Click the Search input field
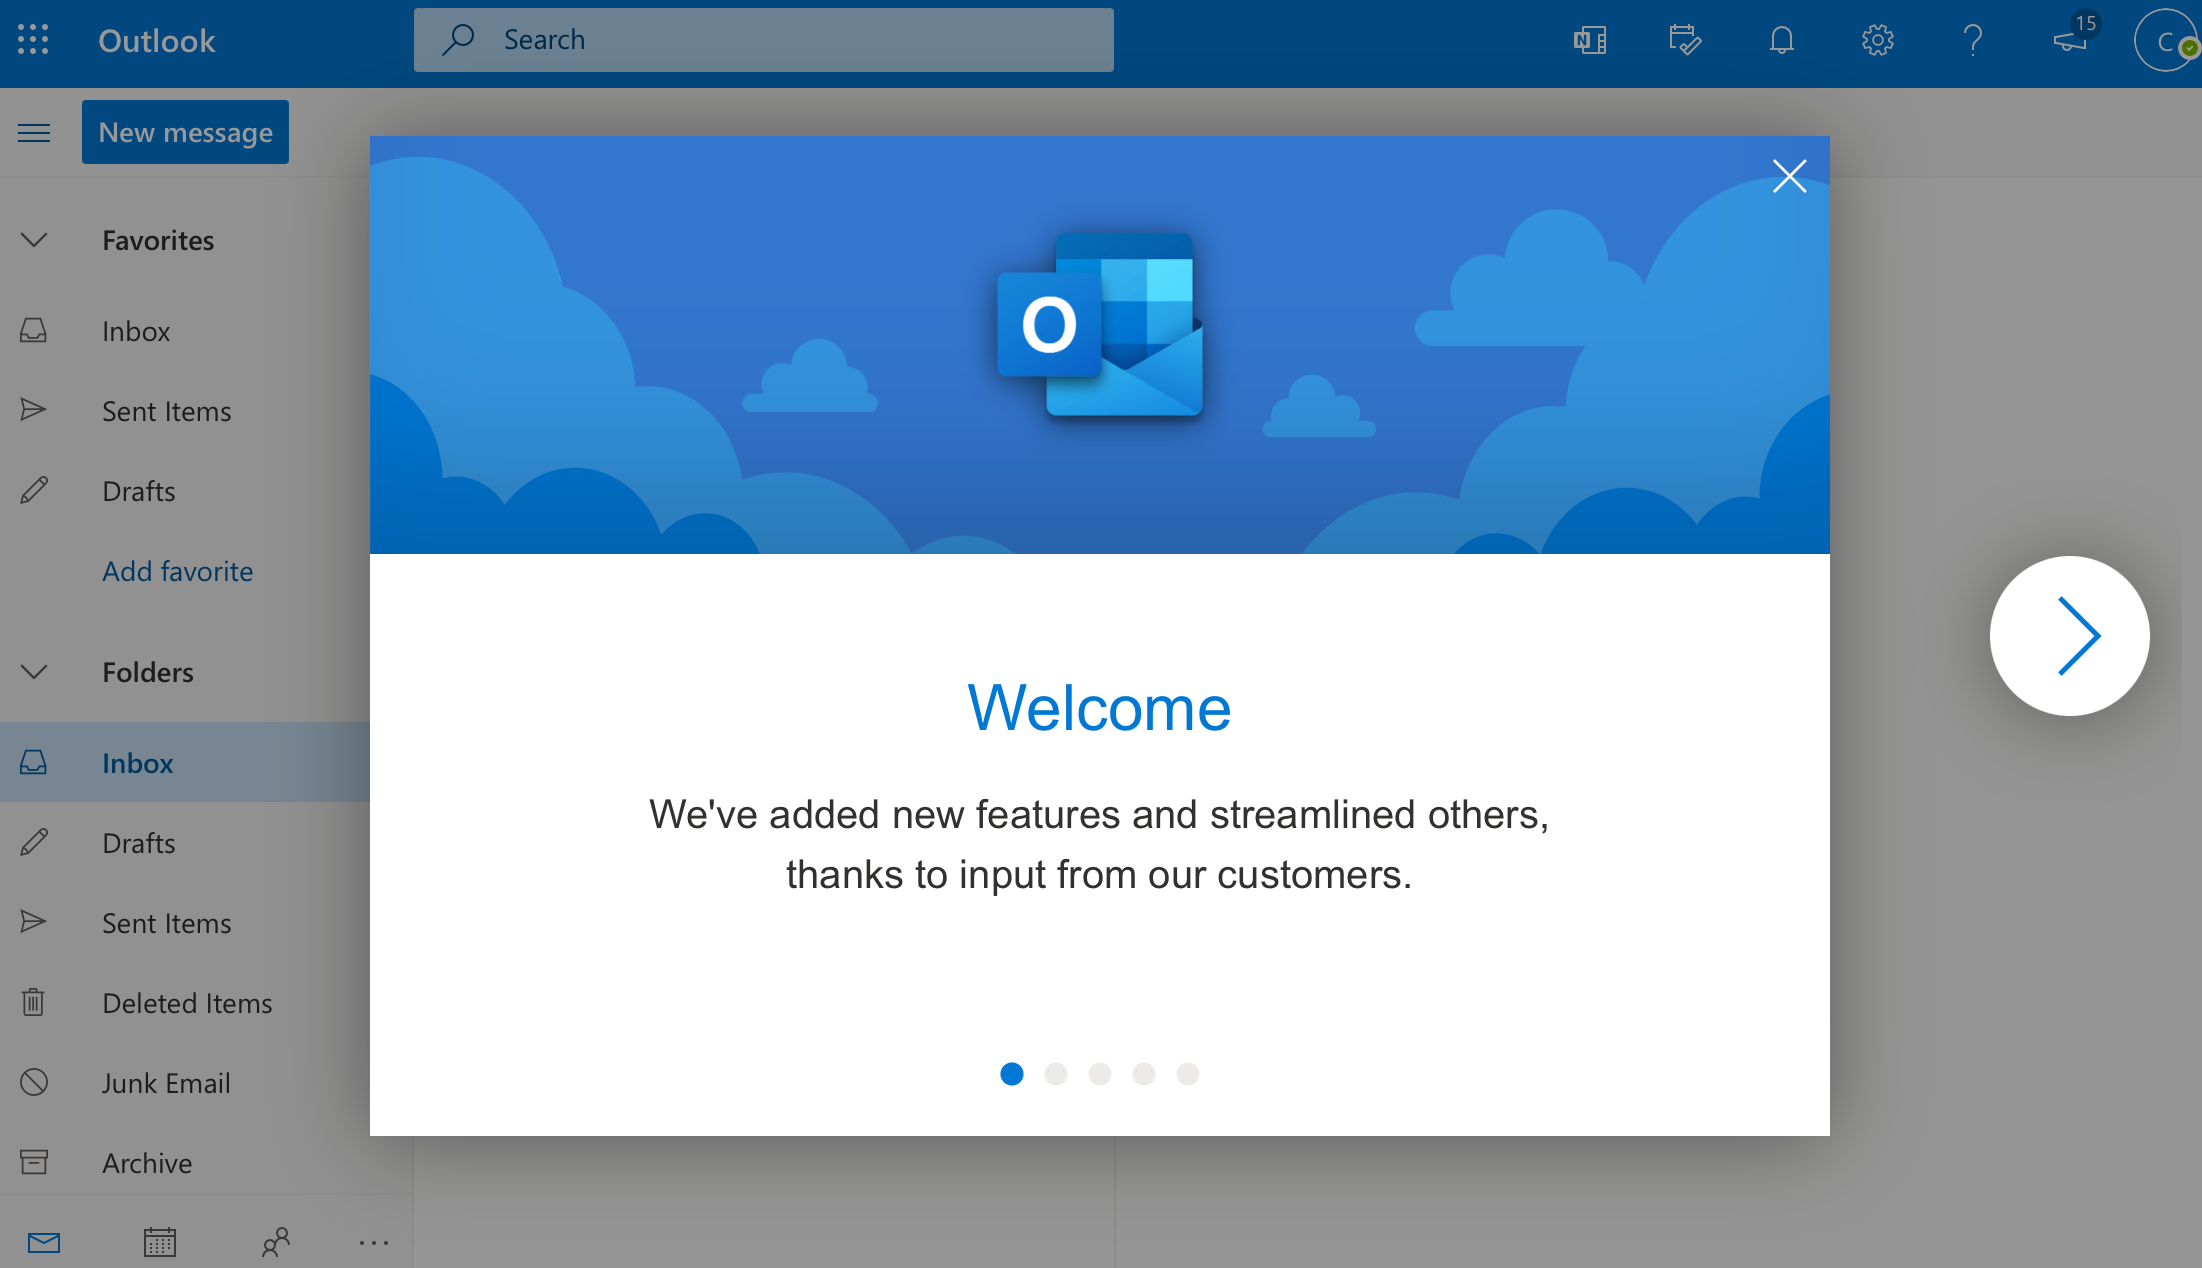The height and width of the screenshot is (1268, 2202). click(x=763, y=40)
